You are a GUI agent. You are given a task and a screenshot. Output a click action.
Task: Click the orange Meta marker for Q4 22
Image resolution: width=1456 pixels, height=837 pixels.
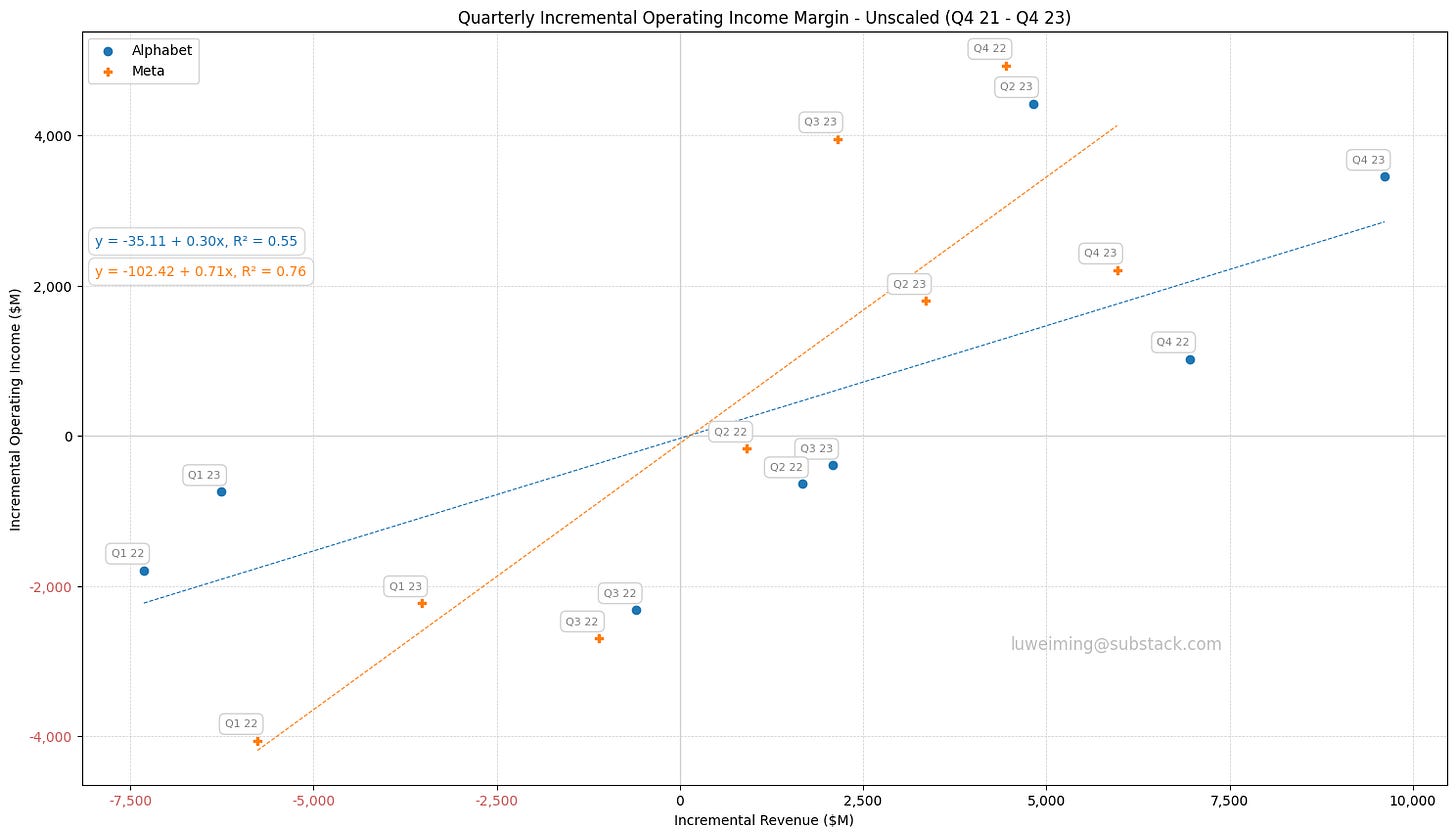pyautogui.click(x=1006, y=66)
